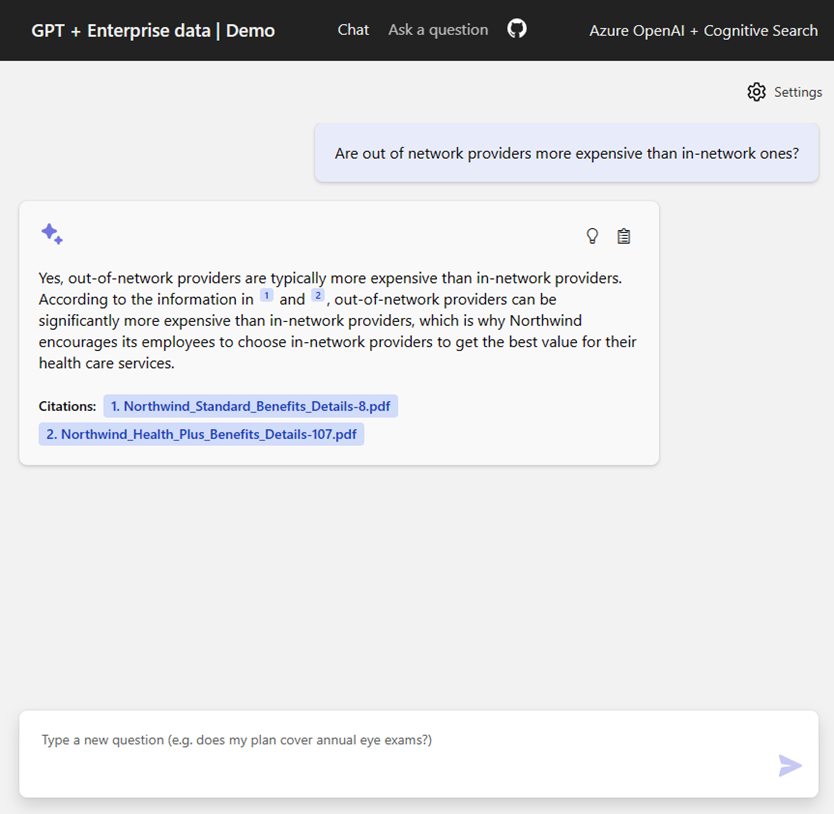834x814 pixels.
Task: Click the user question message bubble
Action: click(x=566, y=153)
